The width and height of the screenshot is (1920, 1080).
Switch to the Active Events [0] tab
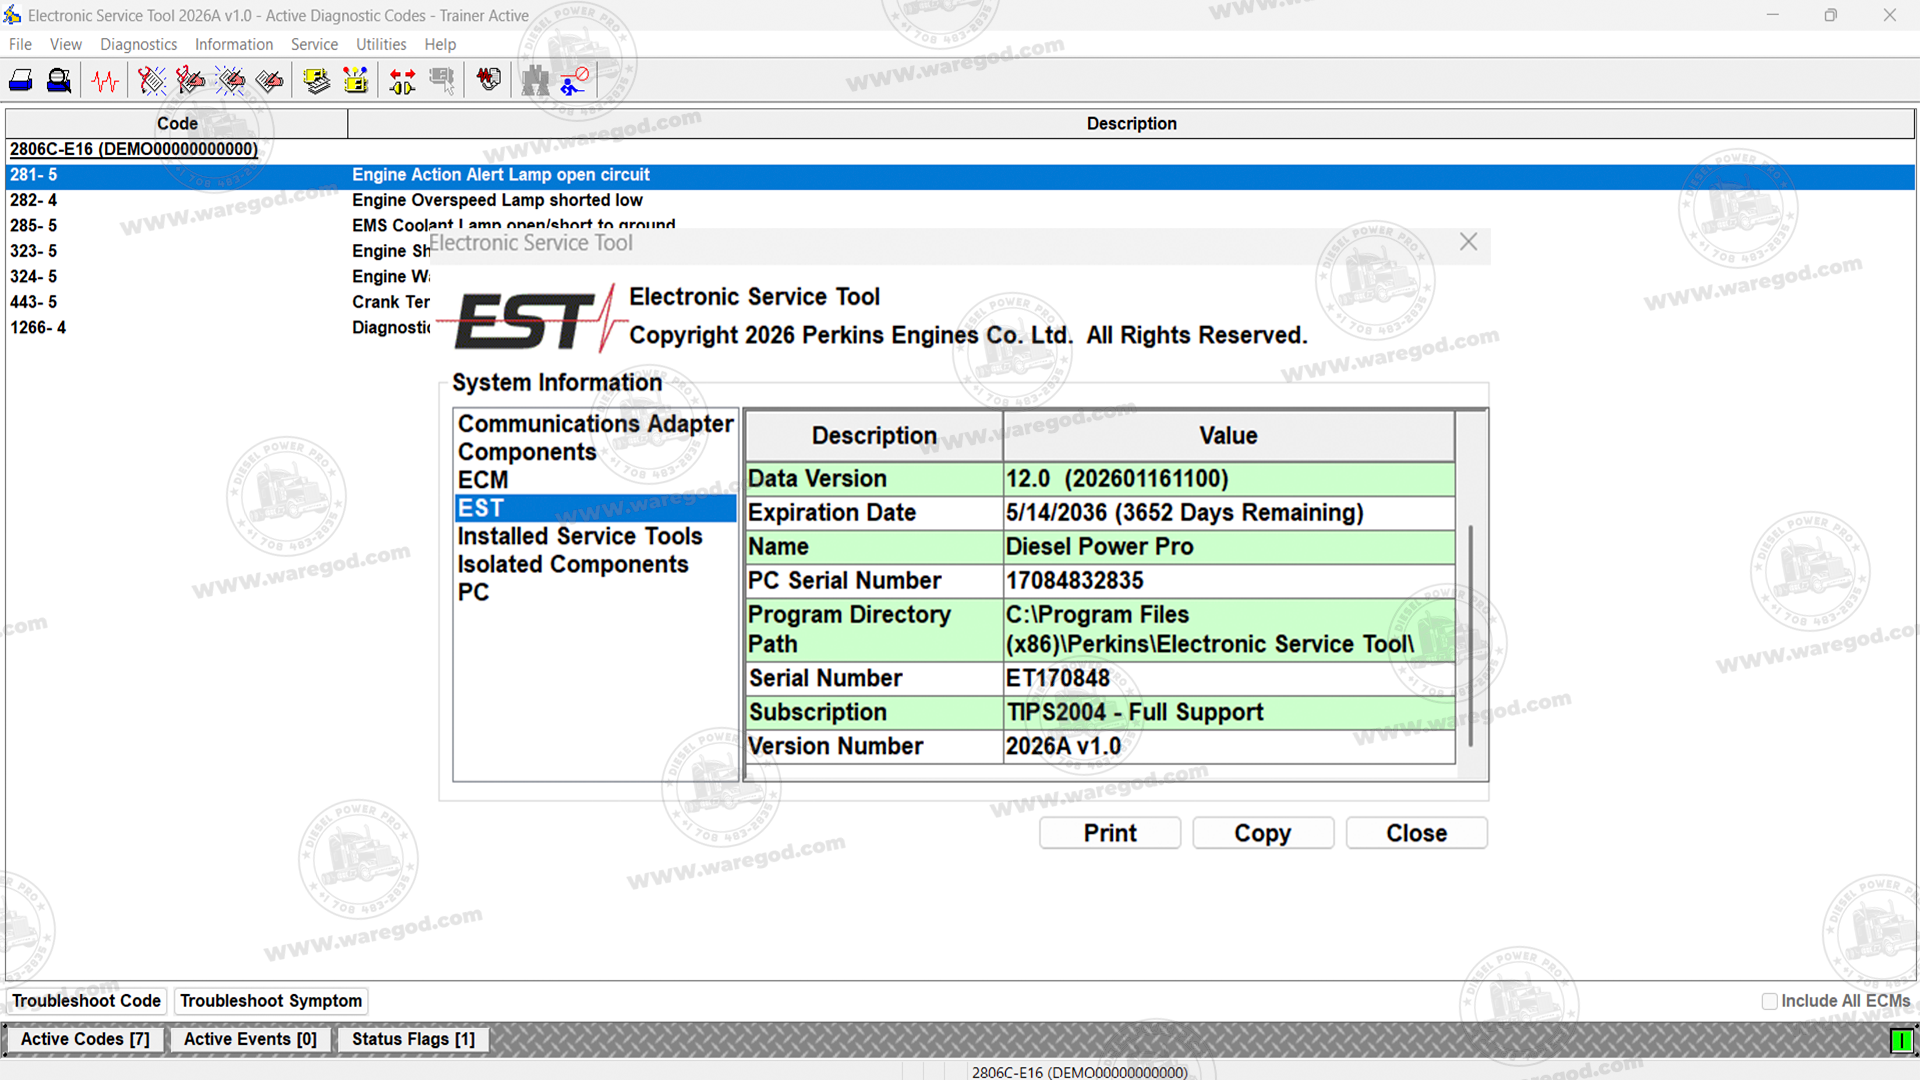[250, 1039]
